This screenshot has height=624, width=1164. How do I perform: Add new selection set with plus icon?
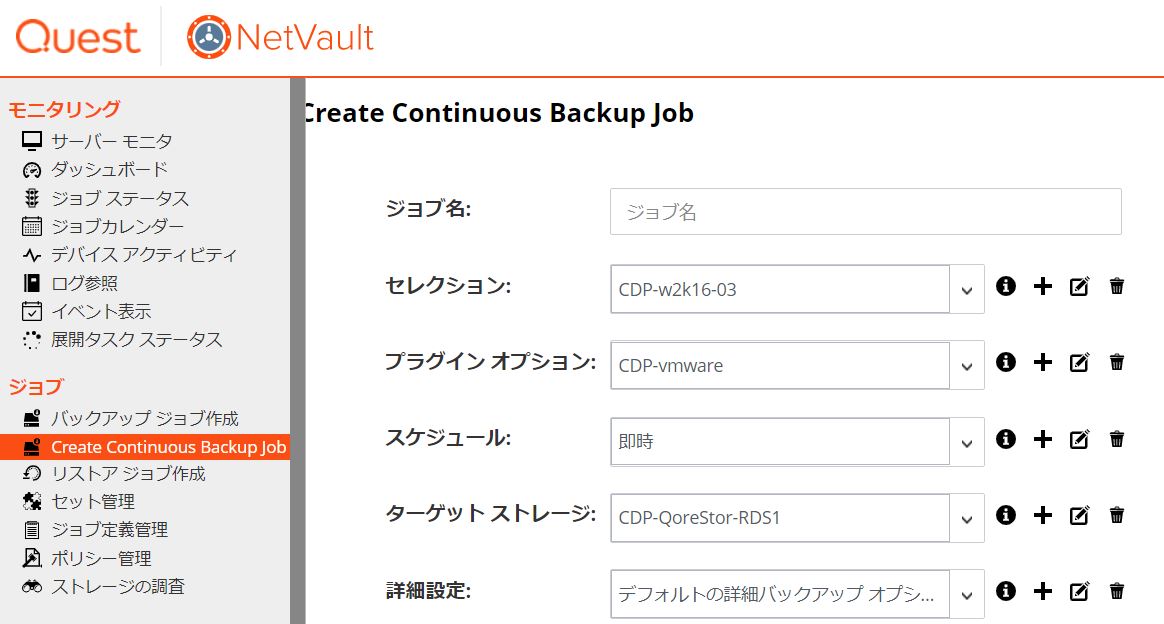(x=1043, y=286)
